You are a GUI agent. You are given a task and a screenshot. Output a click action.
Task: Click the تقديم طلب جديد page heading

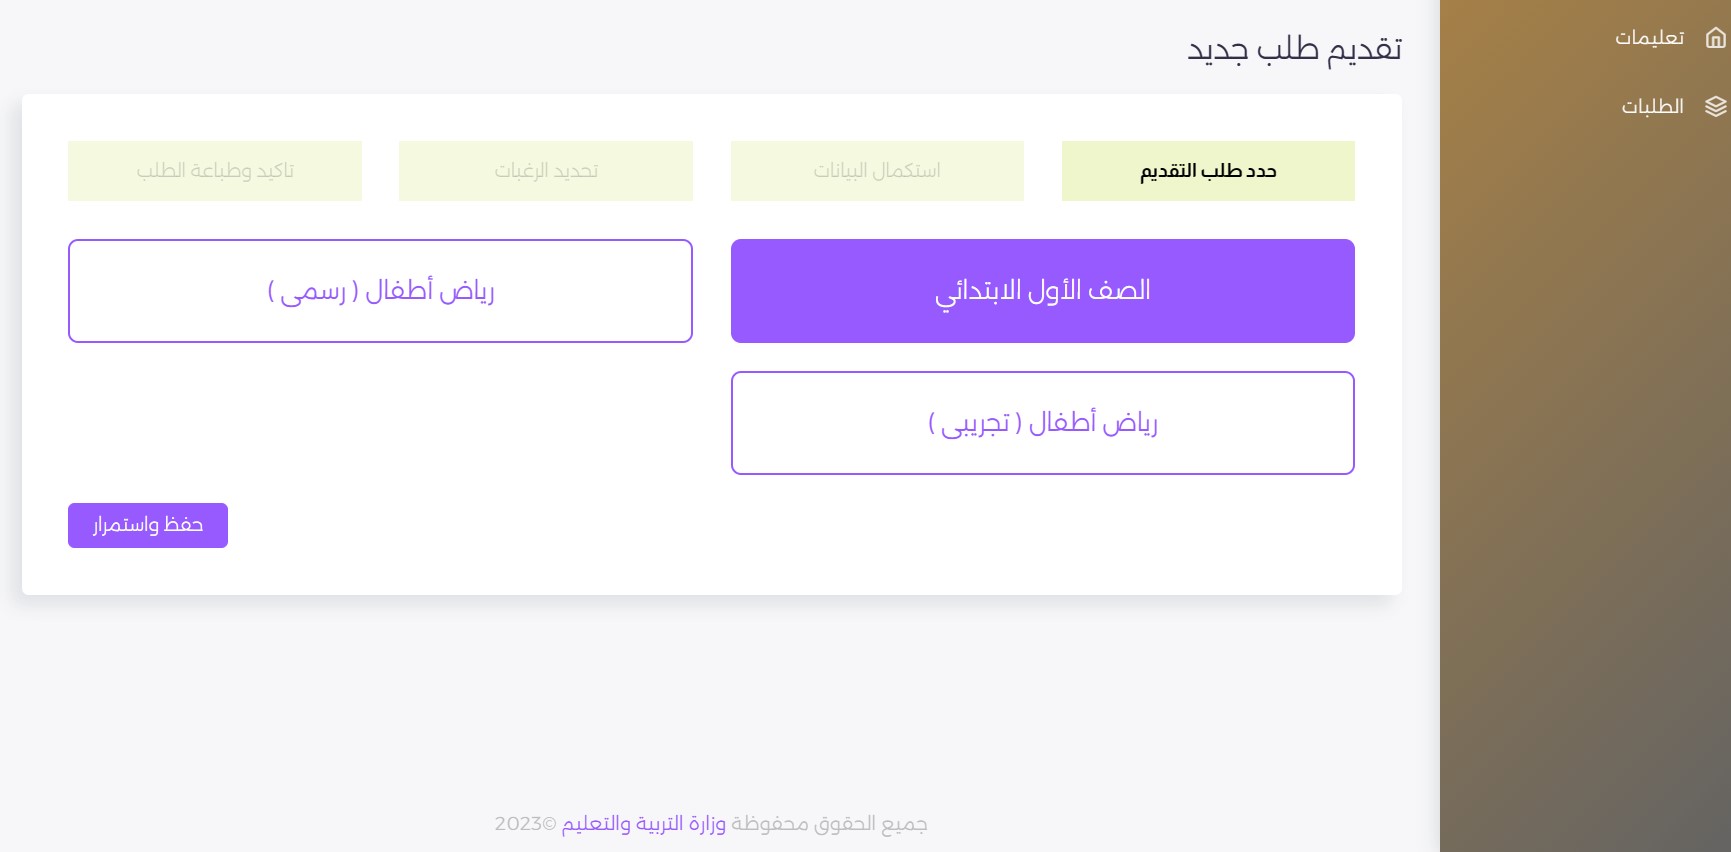pyautogui.click(x=1294, y=48)
